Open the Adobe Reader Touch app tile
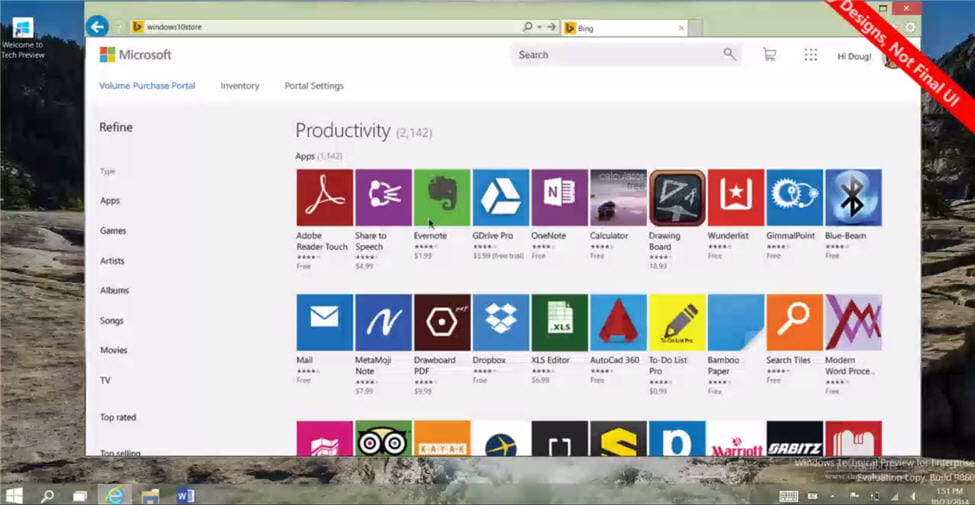The width and height of the screenshot is (975, 505). [325, 198]
